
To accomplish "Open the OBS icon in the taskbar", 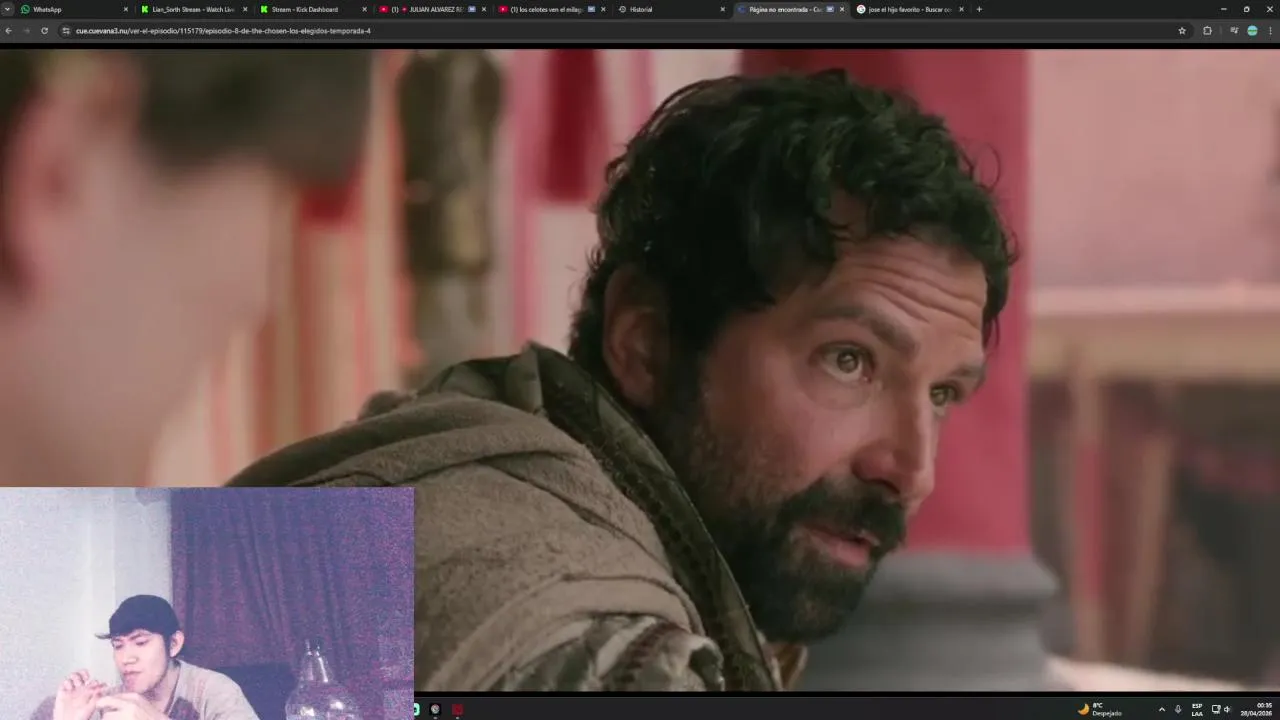I will [435, 709].
